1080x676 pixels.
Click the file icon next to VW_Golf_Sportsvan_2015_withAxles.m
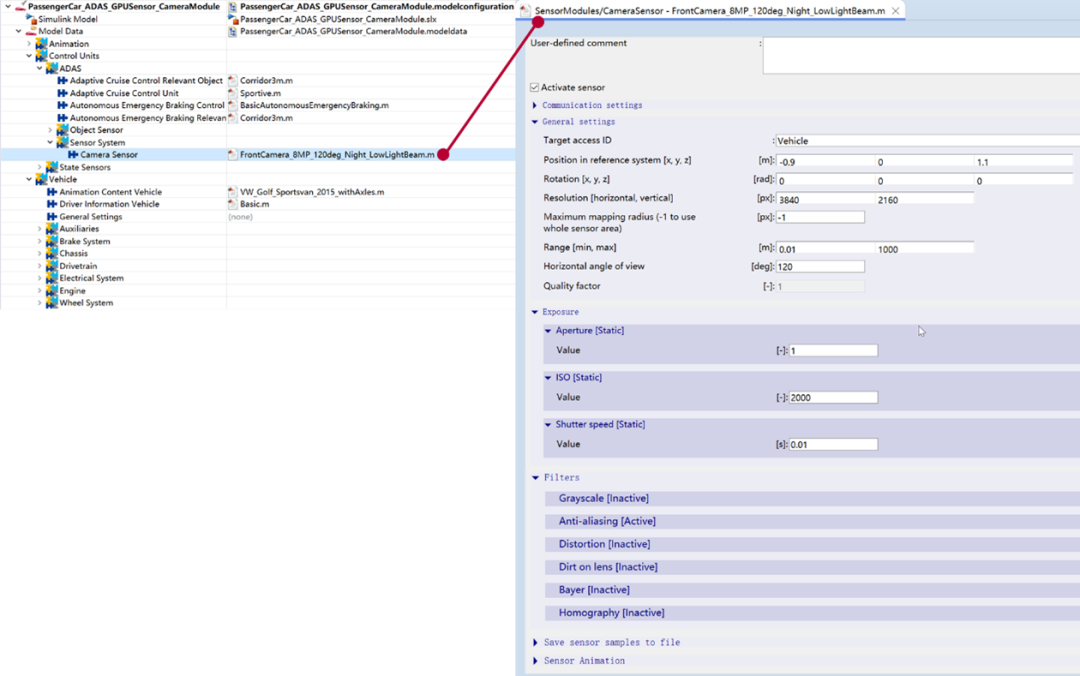(x=233, y=192)
